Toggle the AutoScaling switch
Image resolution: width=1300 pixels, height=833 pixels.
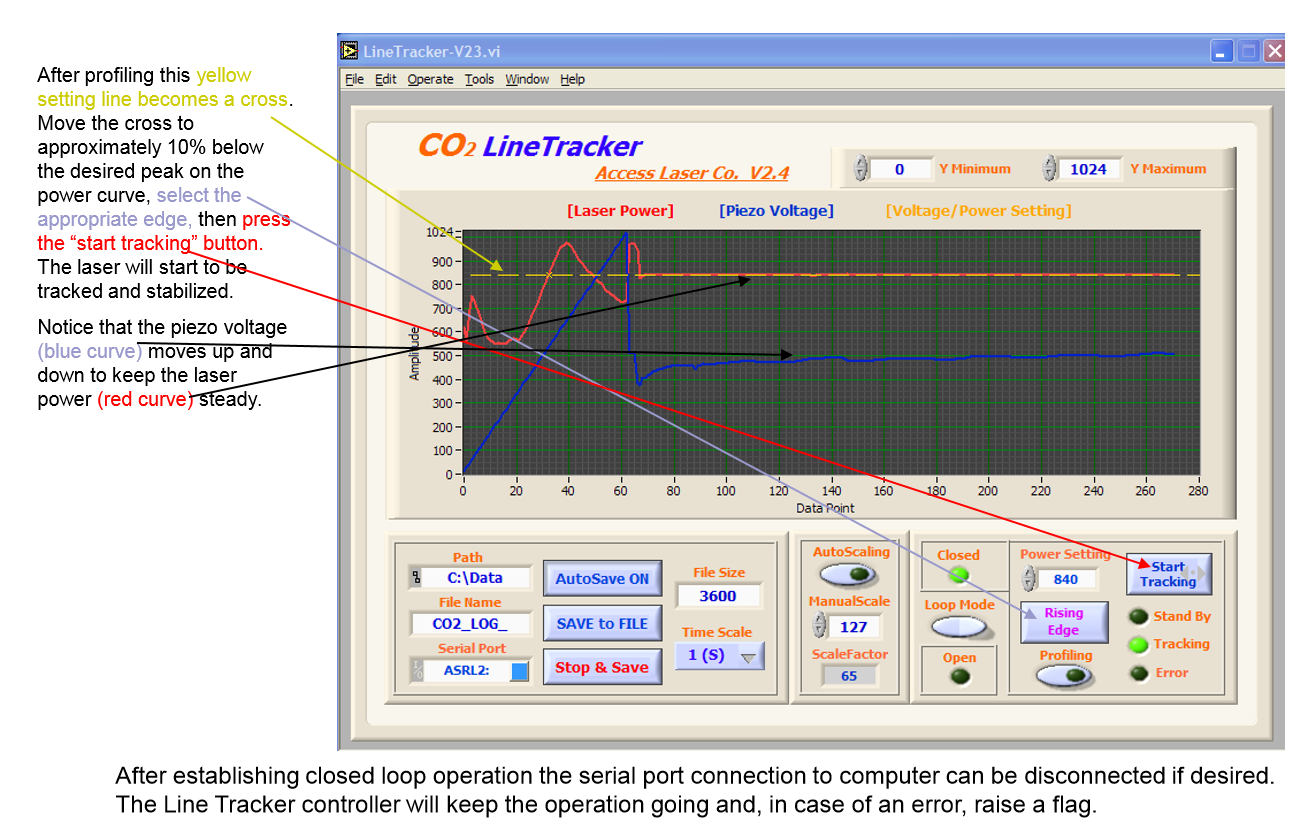tap(849, 573)
